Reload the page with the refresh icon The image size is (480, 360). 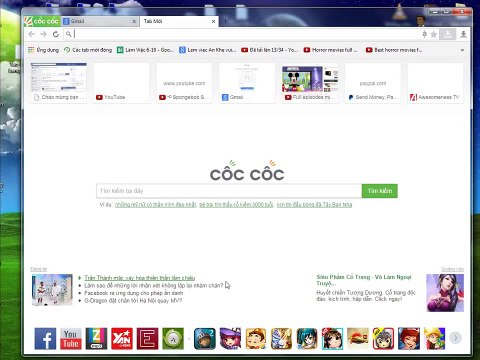56,34
